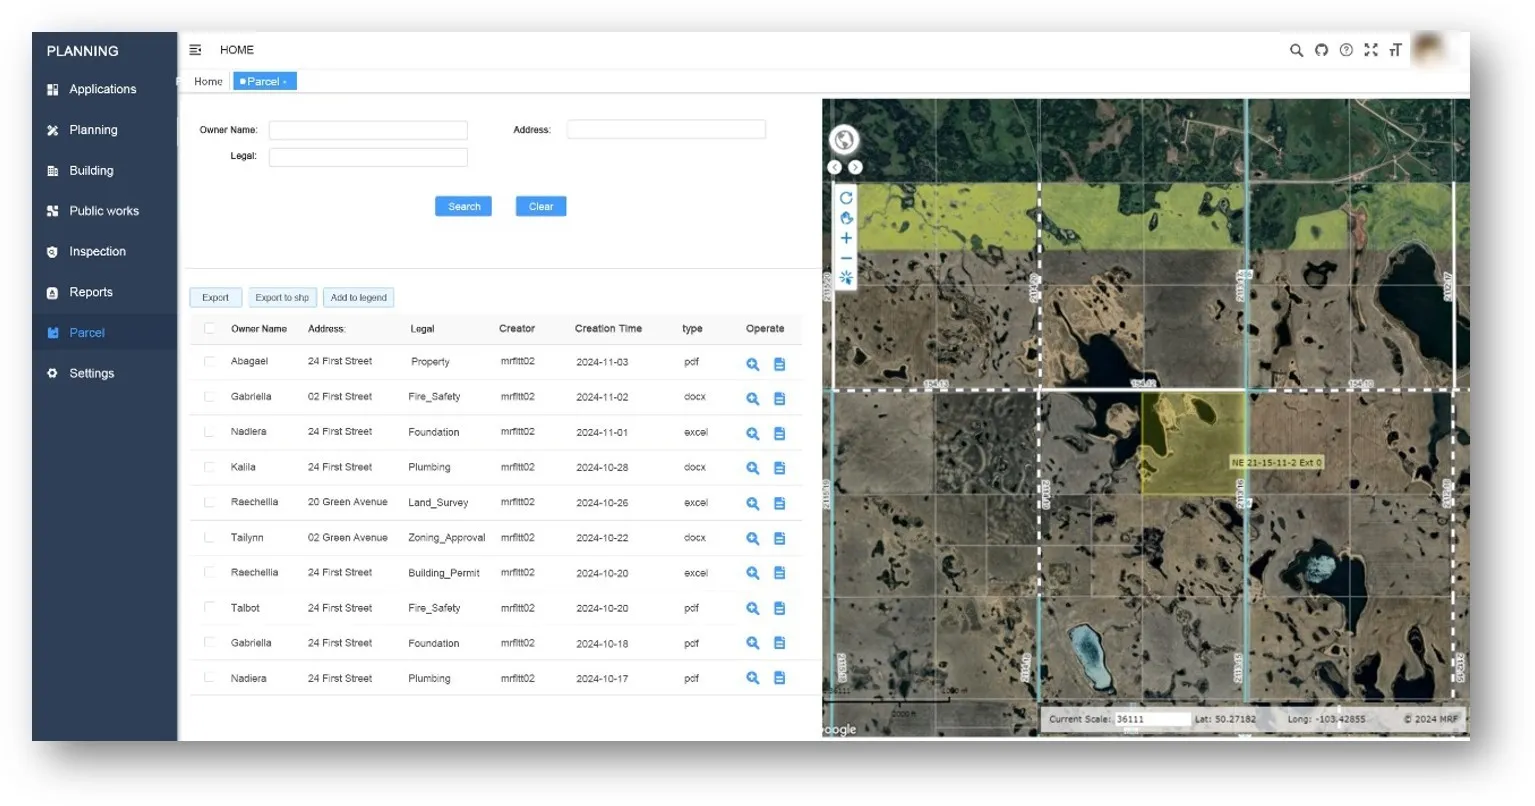Check the box for 20 Green Avenue row

(x=209, y=502)
